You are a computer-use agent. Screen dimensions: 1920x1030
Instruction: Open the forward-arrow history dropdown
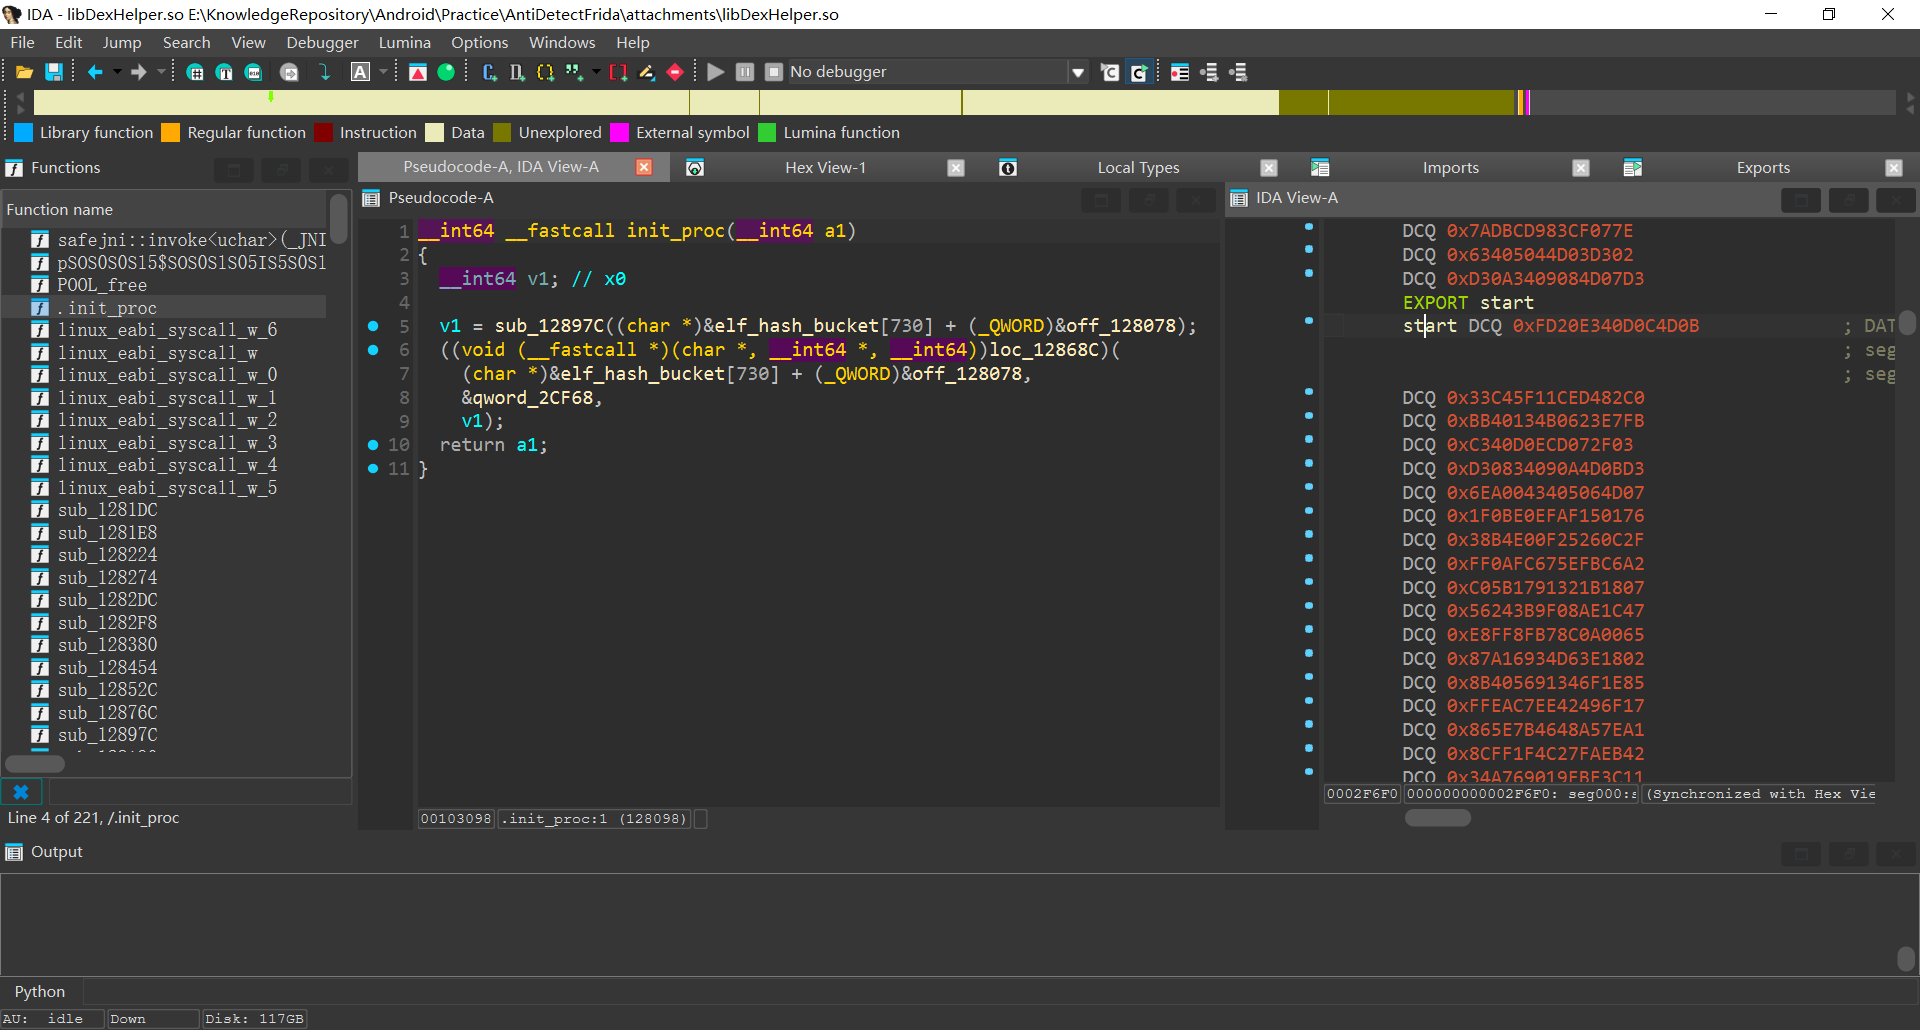click(x=161, y=72)
